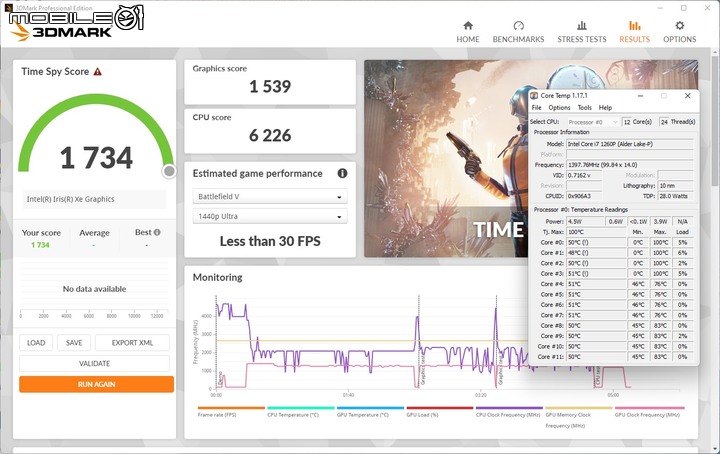The width and height of the screenshot is (720, 454).
Task: Click the info icon next to Best
Action: [157, 232]
